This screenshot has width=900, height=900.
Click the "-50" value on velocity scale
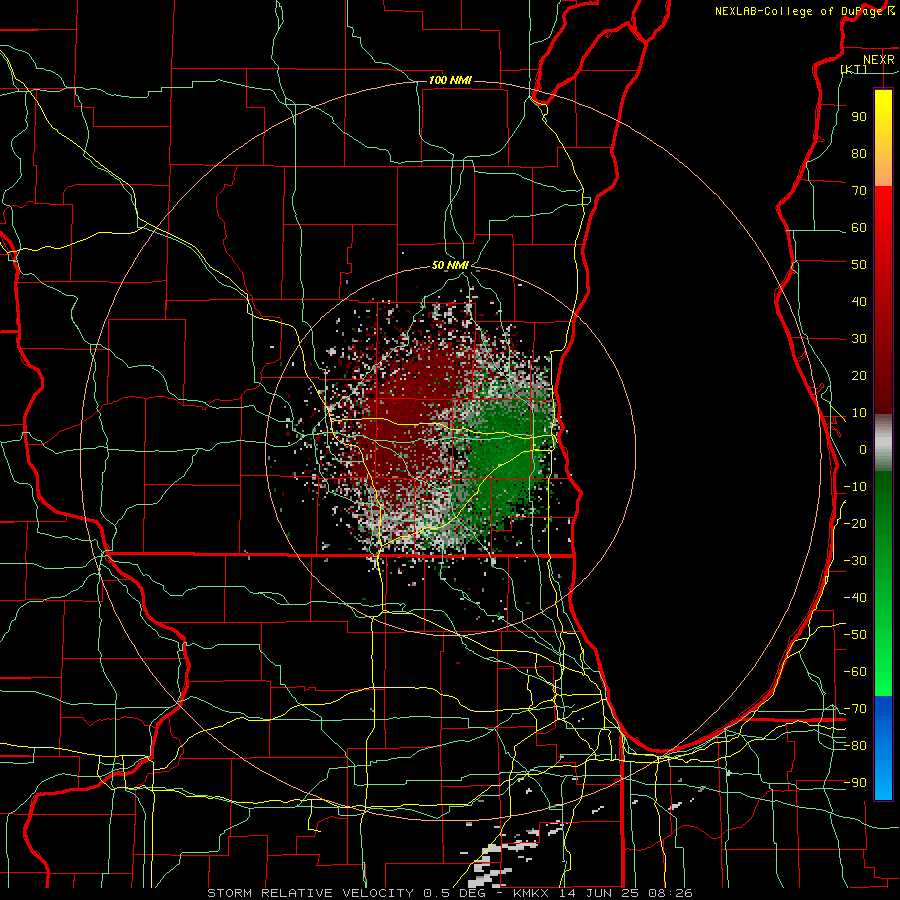[x=855, y=635]
